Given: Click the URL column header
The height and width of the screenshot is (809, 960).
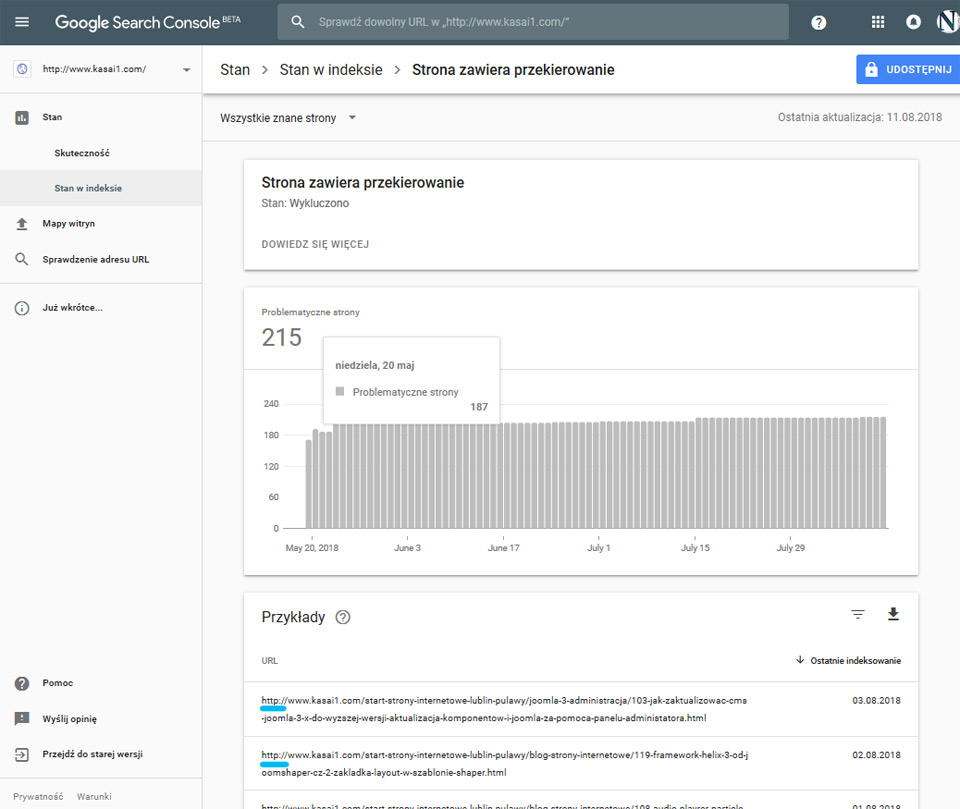Looking at the screenshot, I should point(269,661).
